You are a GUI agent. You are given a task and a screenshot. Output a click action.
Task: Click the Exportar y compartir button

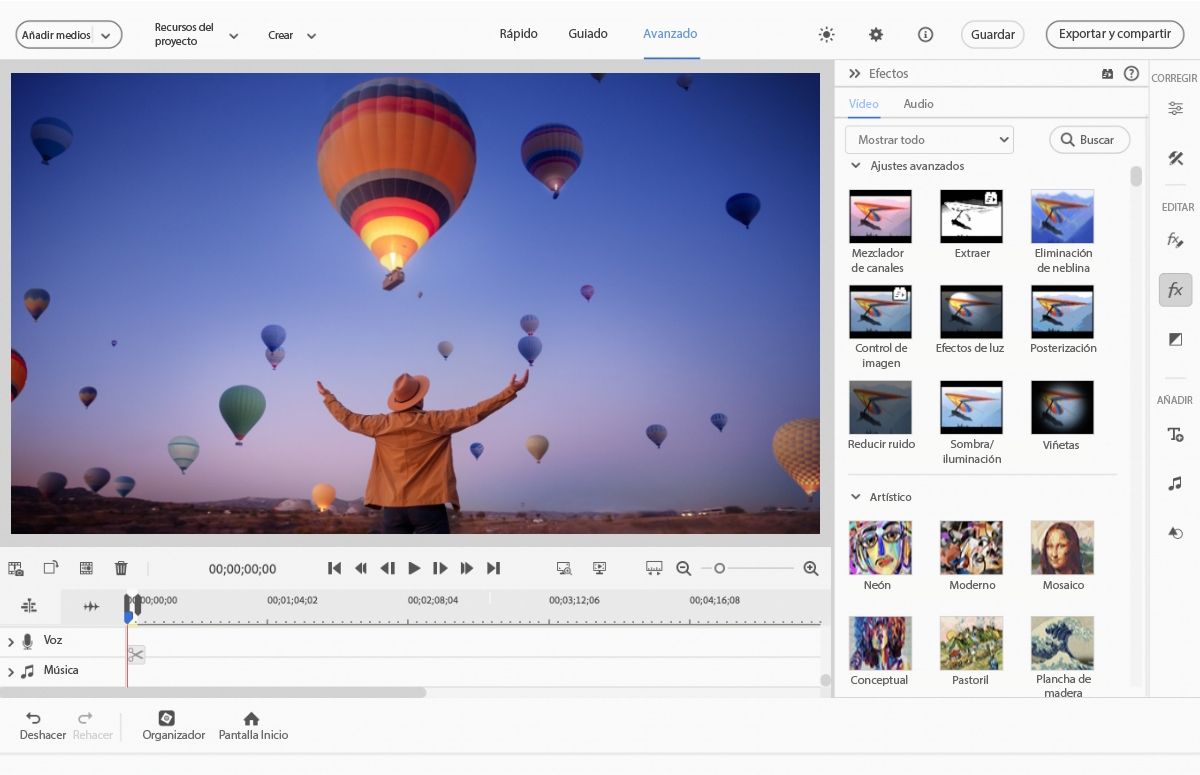coord(1114,34)
